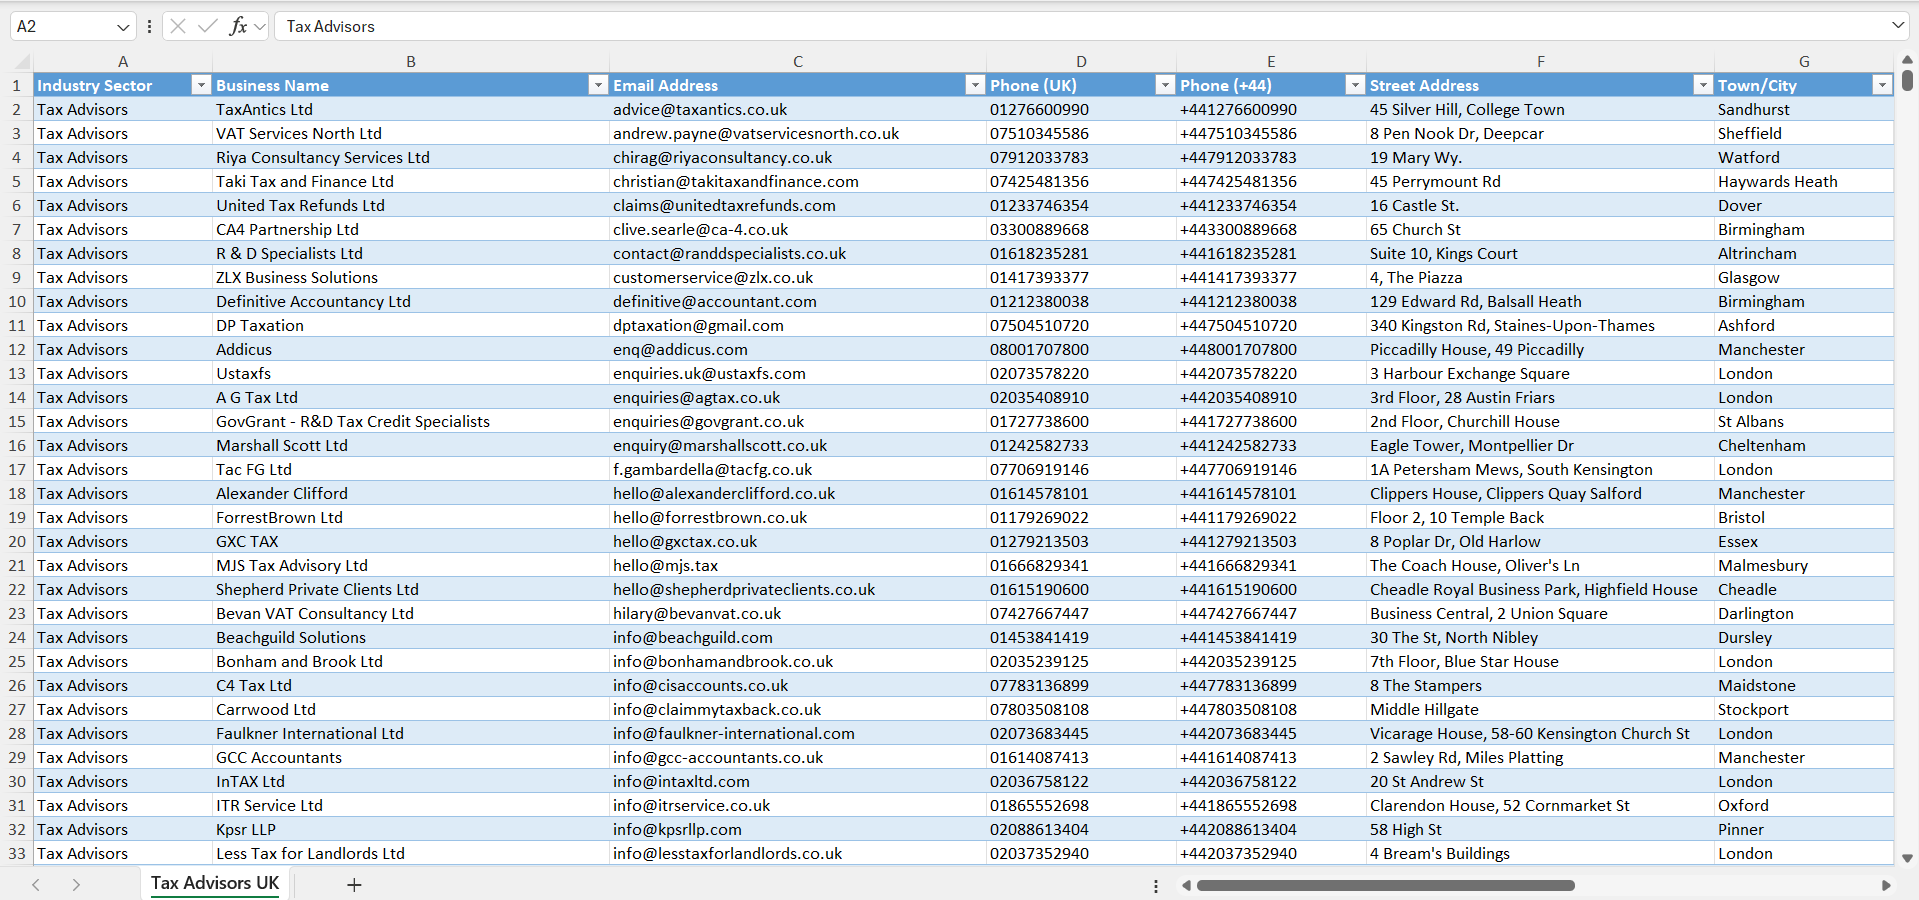The width and height of the screenshot is (1919, 900).
Task: Select row 17 header
Action: coord(17,470)
